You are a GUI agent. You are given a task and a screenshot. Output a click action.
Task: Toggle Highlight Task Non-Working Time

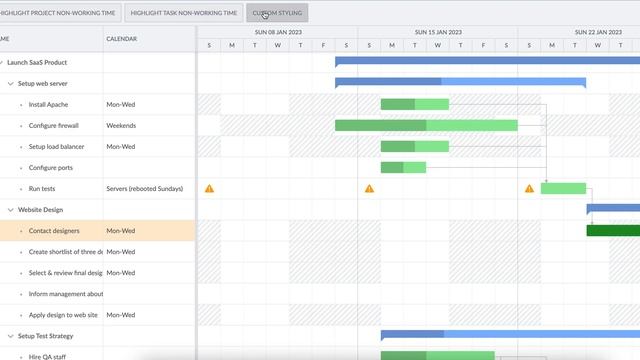click(x=184, y=13)
